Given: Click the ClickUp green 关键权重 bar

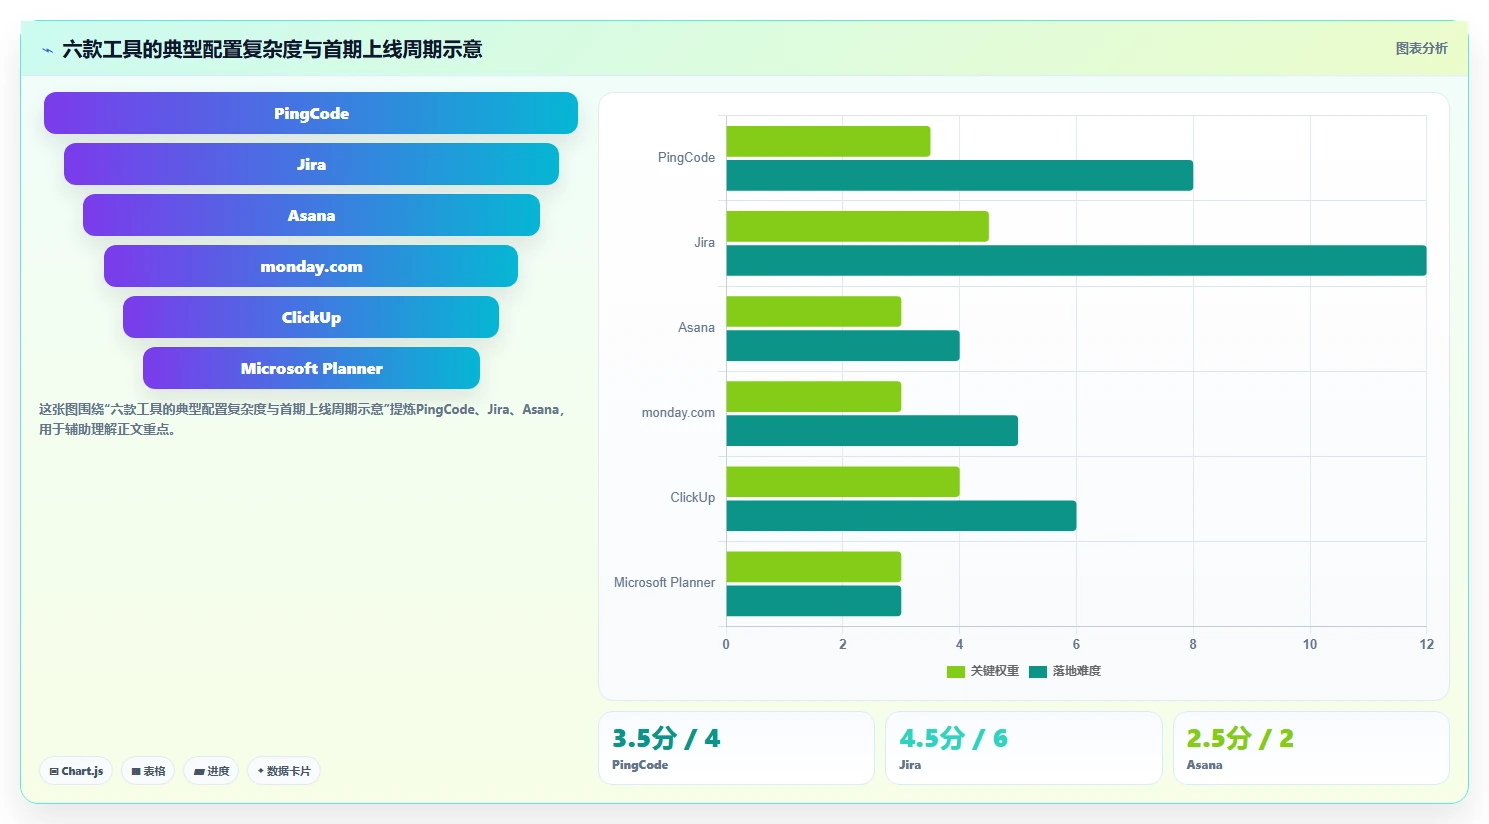Looking at the screenshot, I should 843,482.
